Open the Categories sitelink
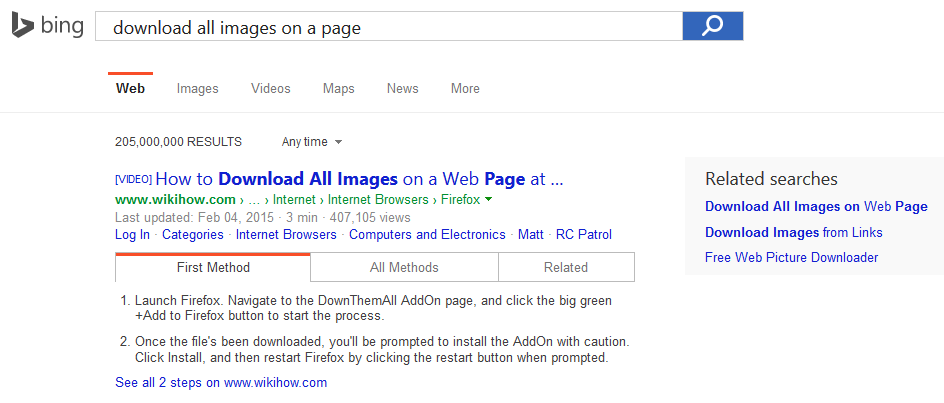This screenshot has width=944, height=403. [193, 235]
